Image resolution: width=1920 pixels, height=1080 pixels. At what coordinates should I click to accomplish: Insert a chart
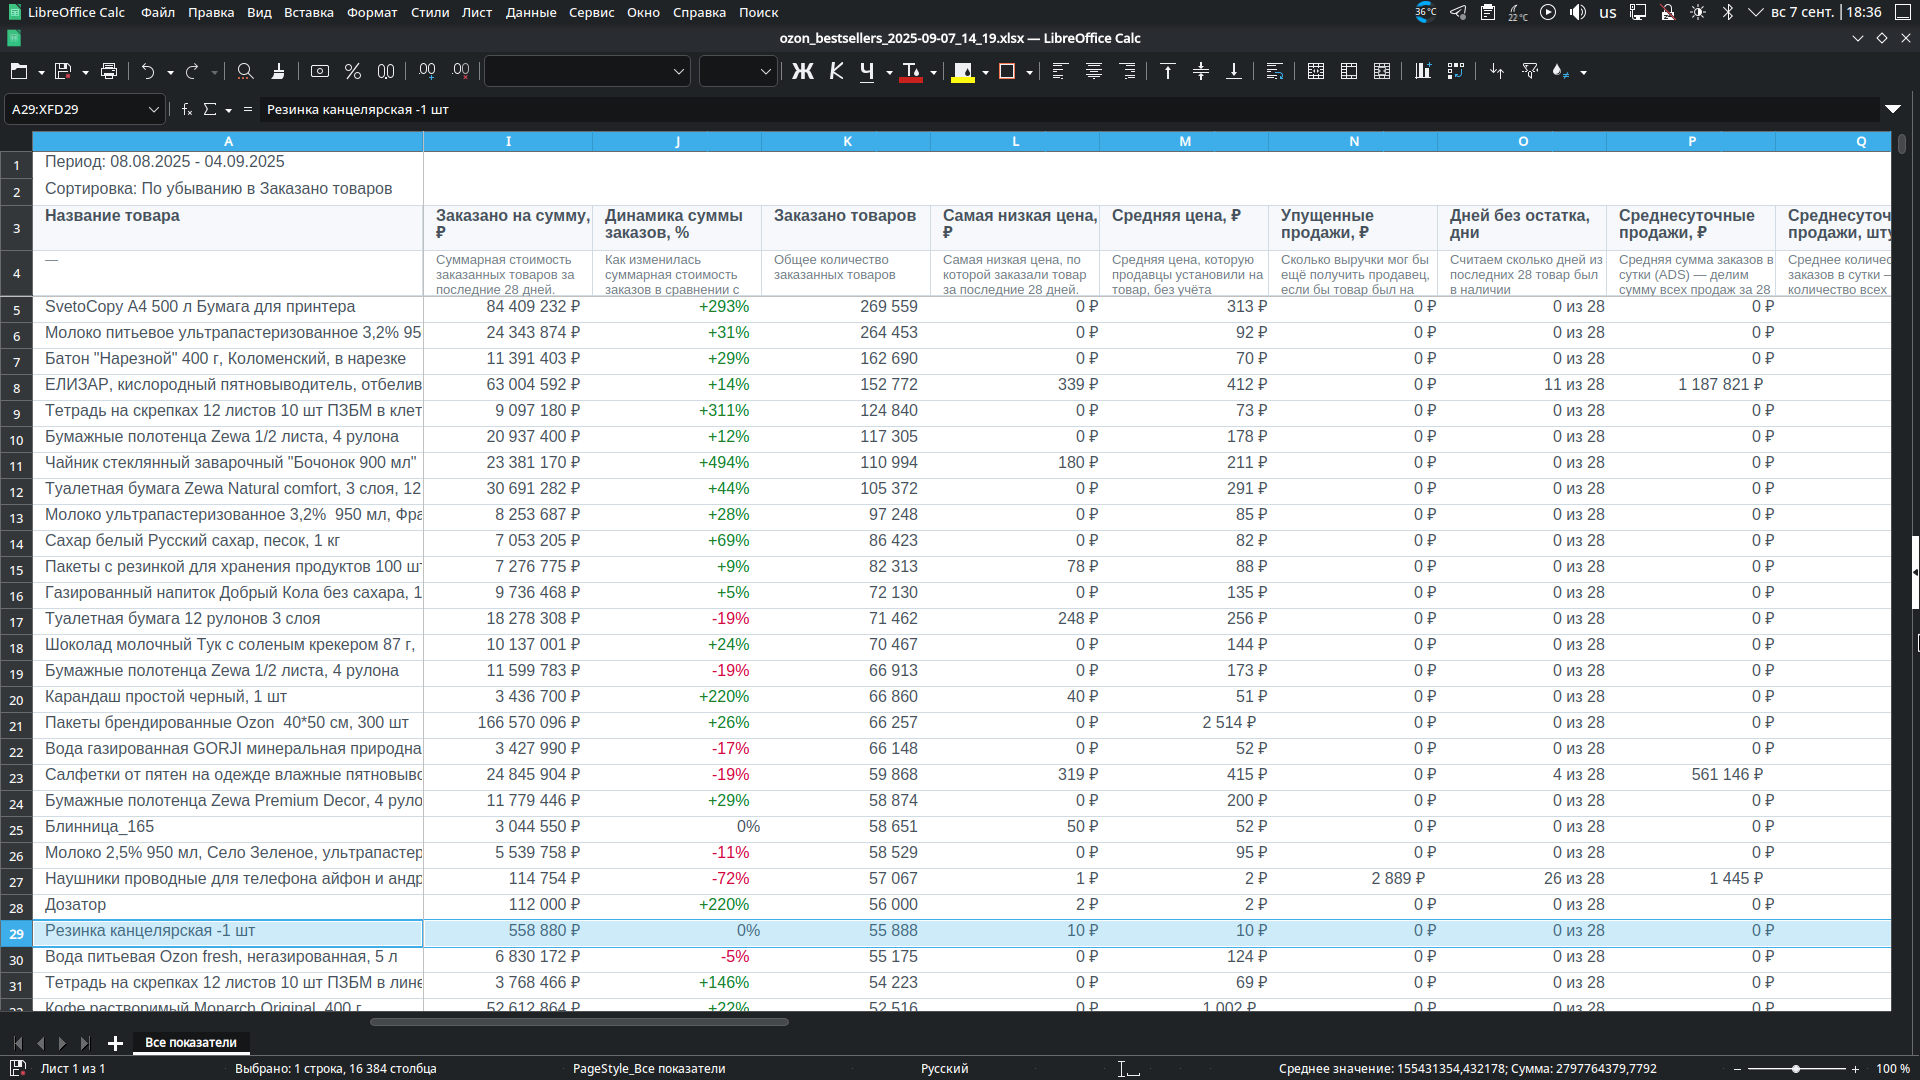[1423, 71]
